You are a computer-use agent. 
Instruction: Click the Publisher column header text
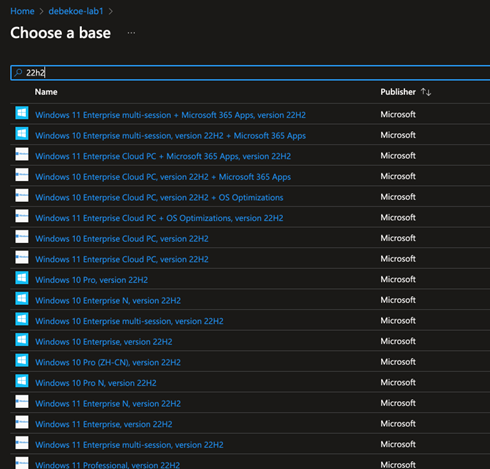(x=398, y=92)
